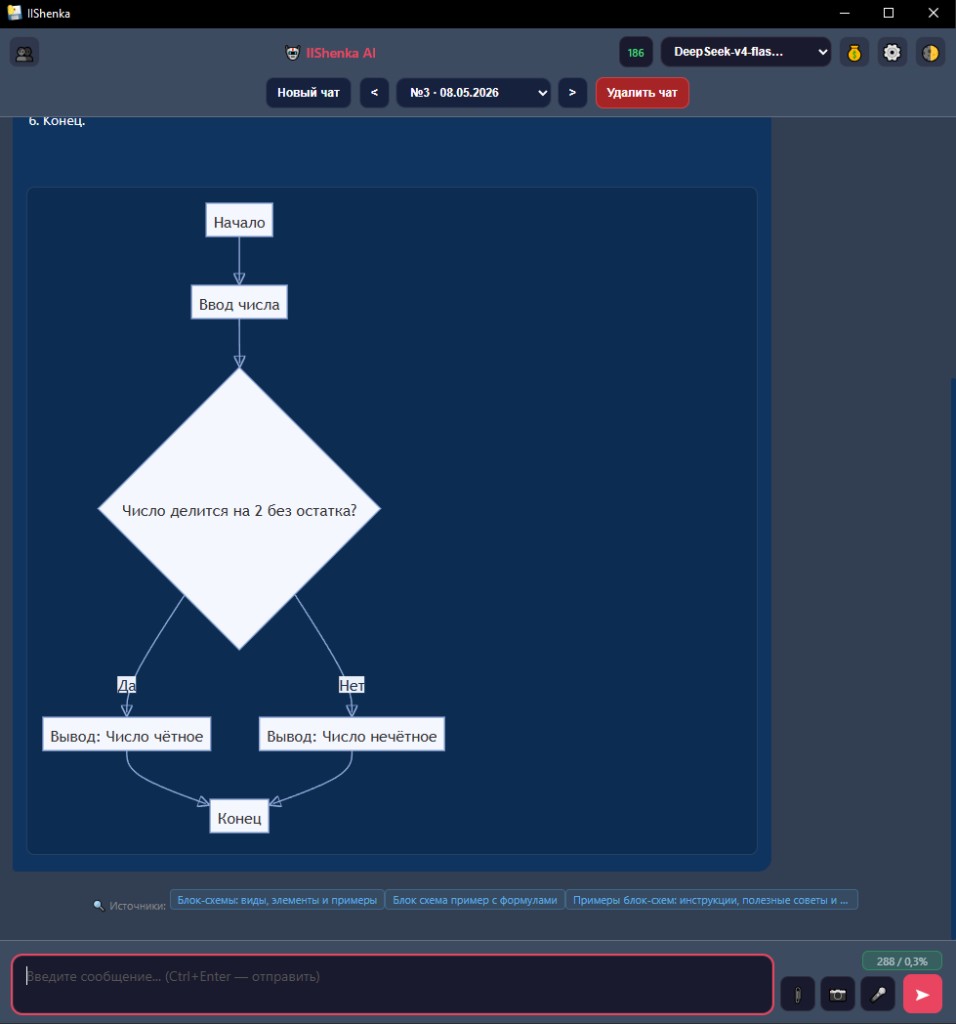Screen dimensions: 956x1024
Task: Click the Вывод: Число нечётное block
Action: point(352,734)
